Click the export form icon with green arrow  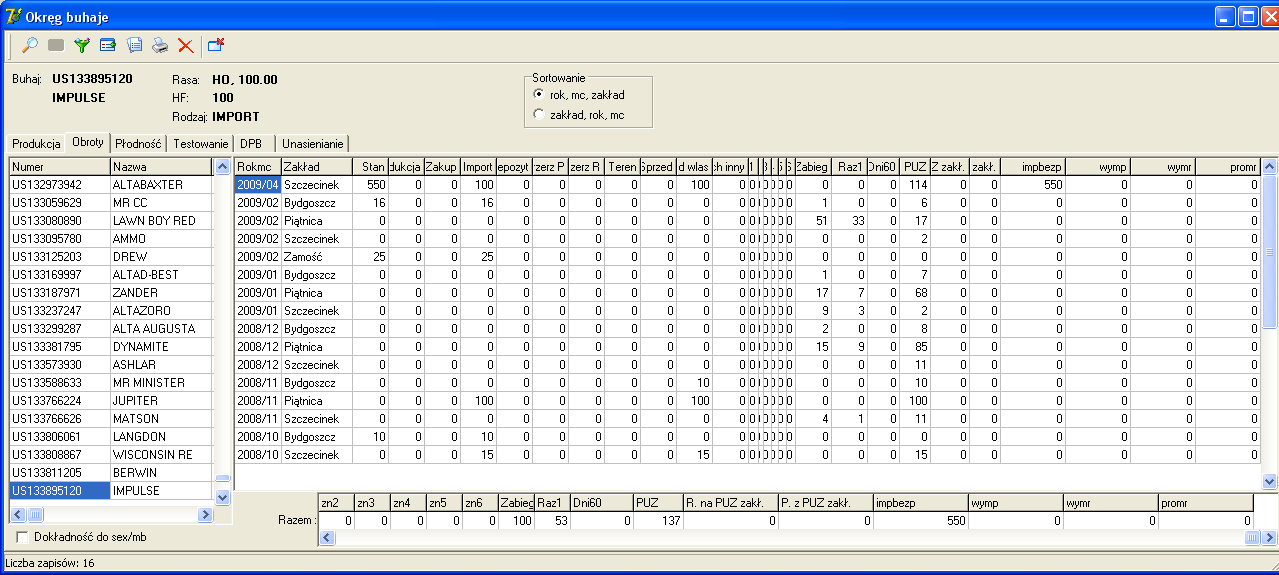[x=108, y=45]
